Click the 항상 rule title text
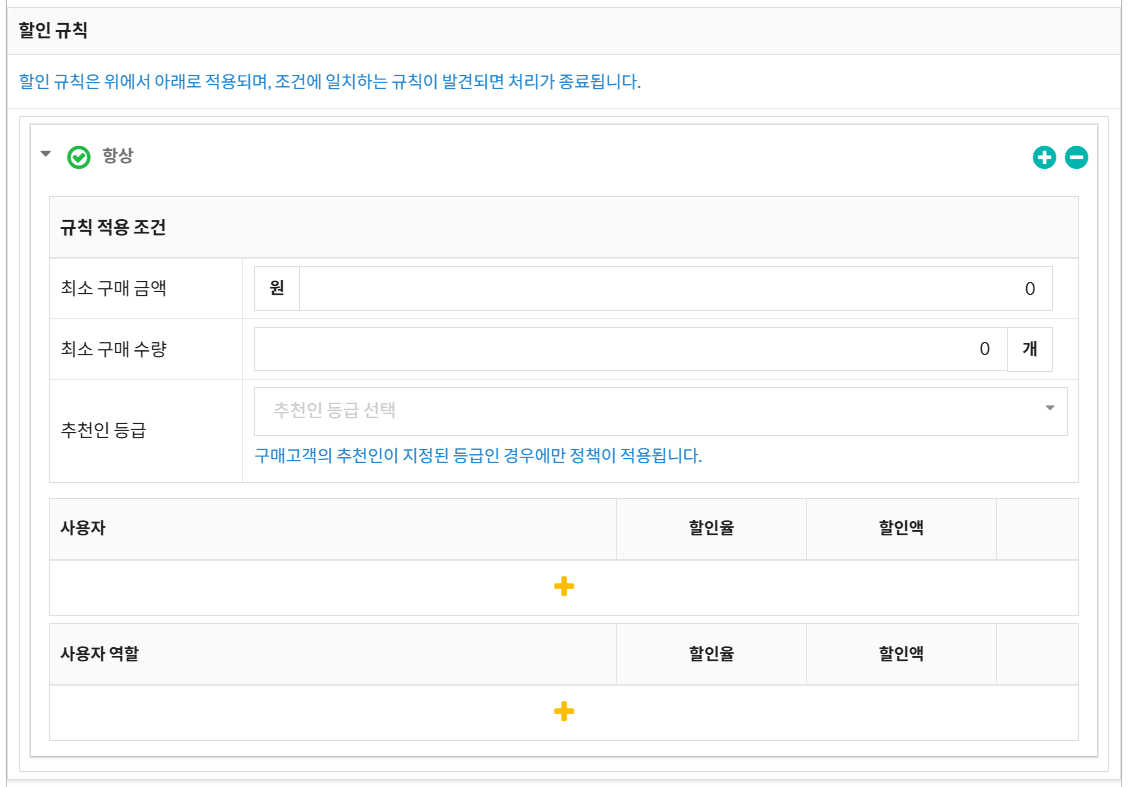Image resolution: width=1128 pixels, height=787 pixels. (x=118, y=155)
